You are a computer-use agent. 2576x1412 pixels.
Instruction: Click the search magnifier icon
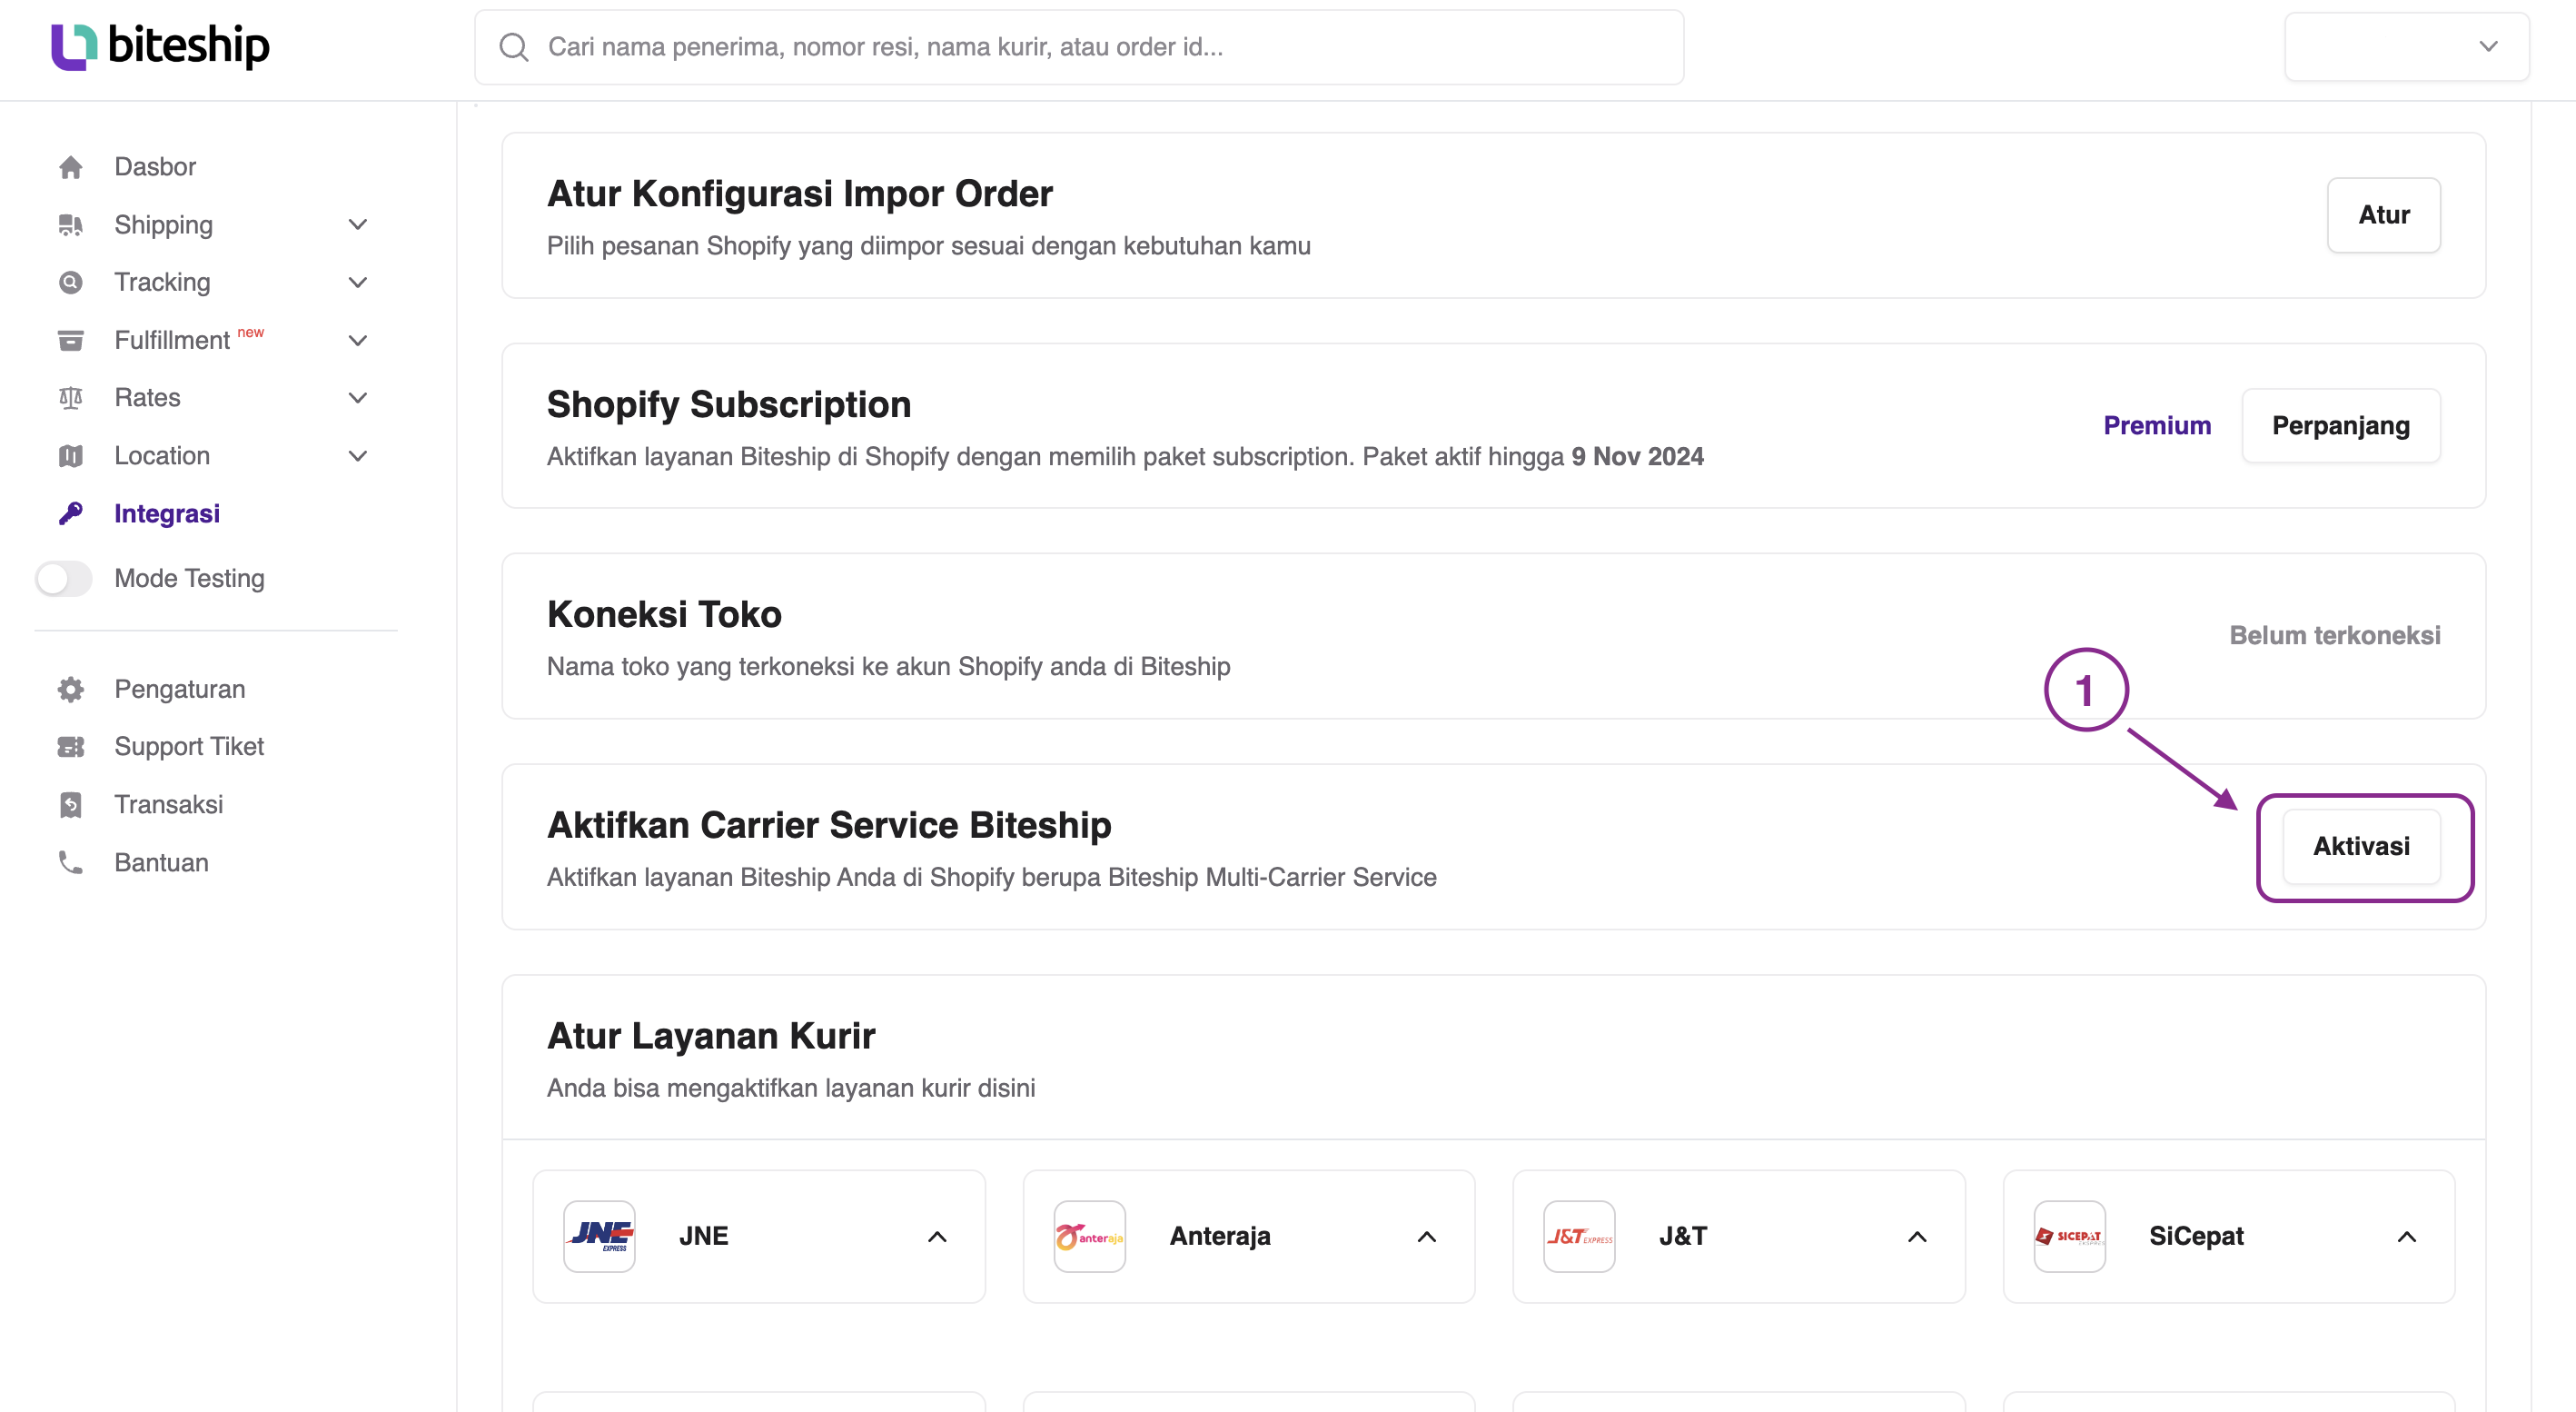[x=514, y=47]
